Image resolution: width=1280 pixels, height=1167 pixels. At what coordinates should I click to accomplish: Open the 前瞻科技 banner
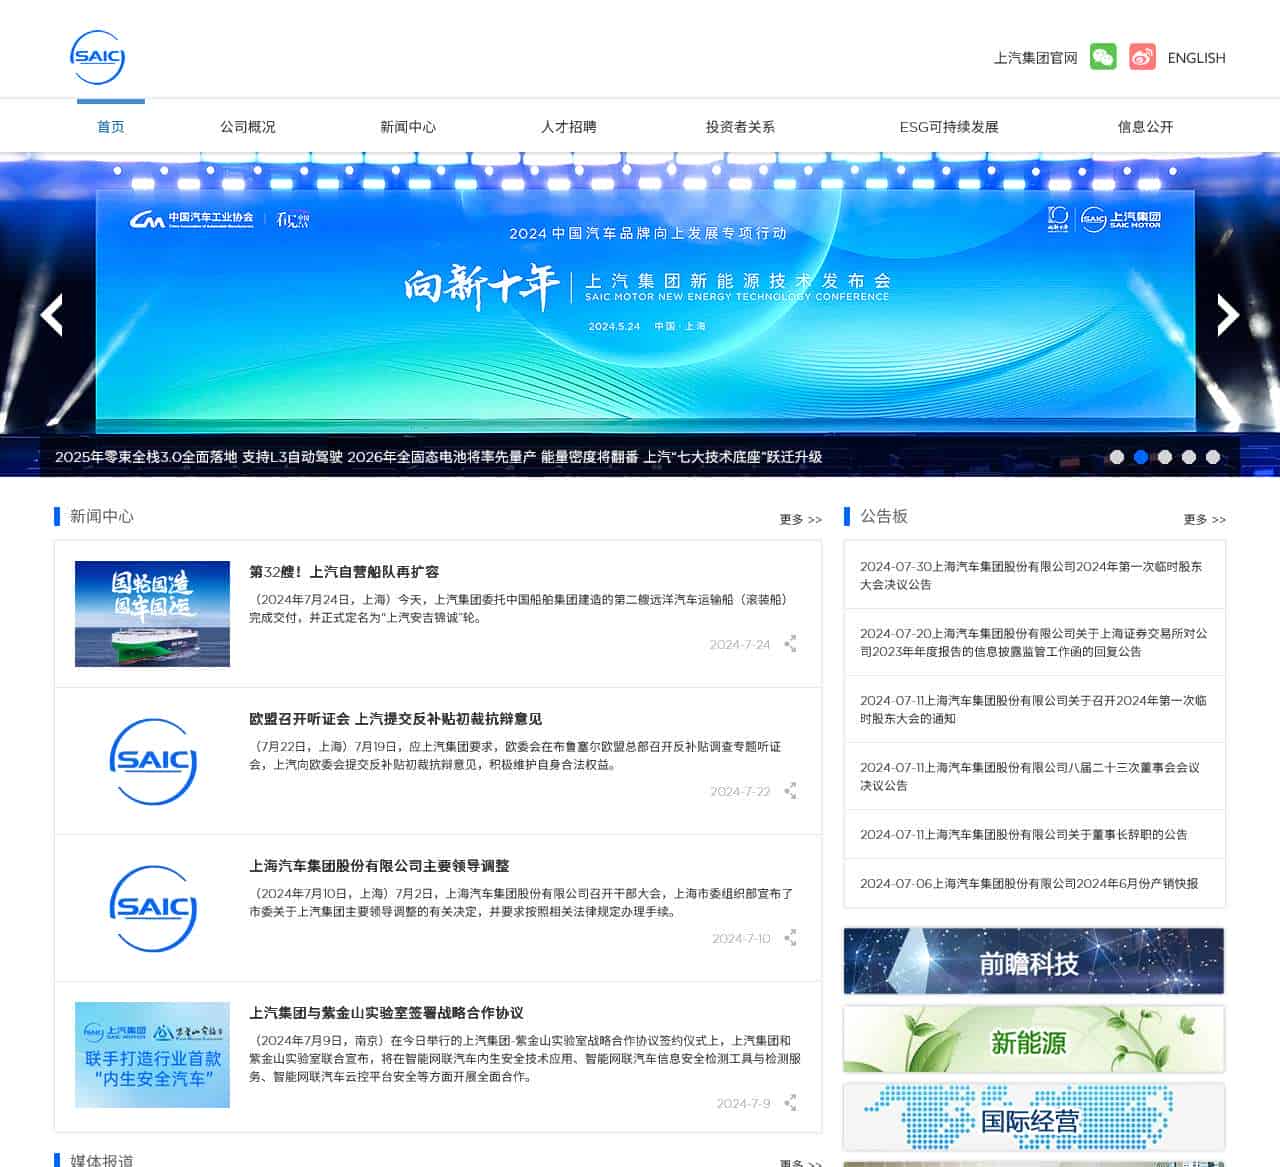(1034, 961)
